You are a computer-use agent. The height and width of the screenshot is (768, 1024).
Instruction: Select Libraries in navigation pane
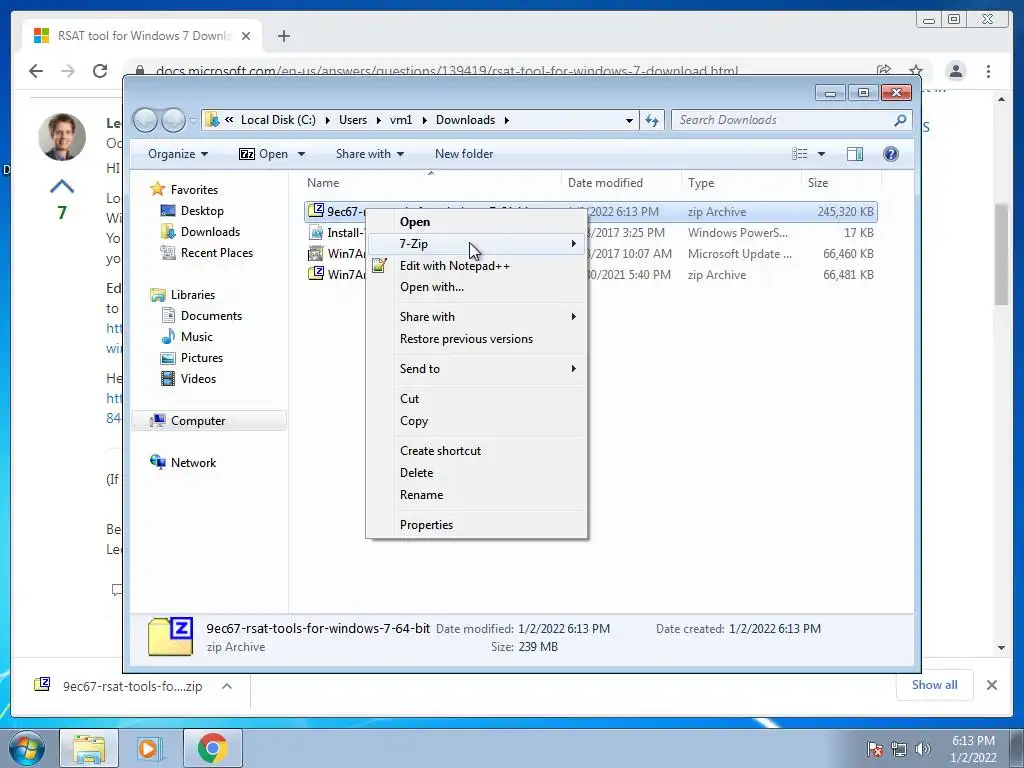[x=183, y=295]
